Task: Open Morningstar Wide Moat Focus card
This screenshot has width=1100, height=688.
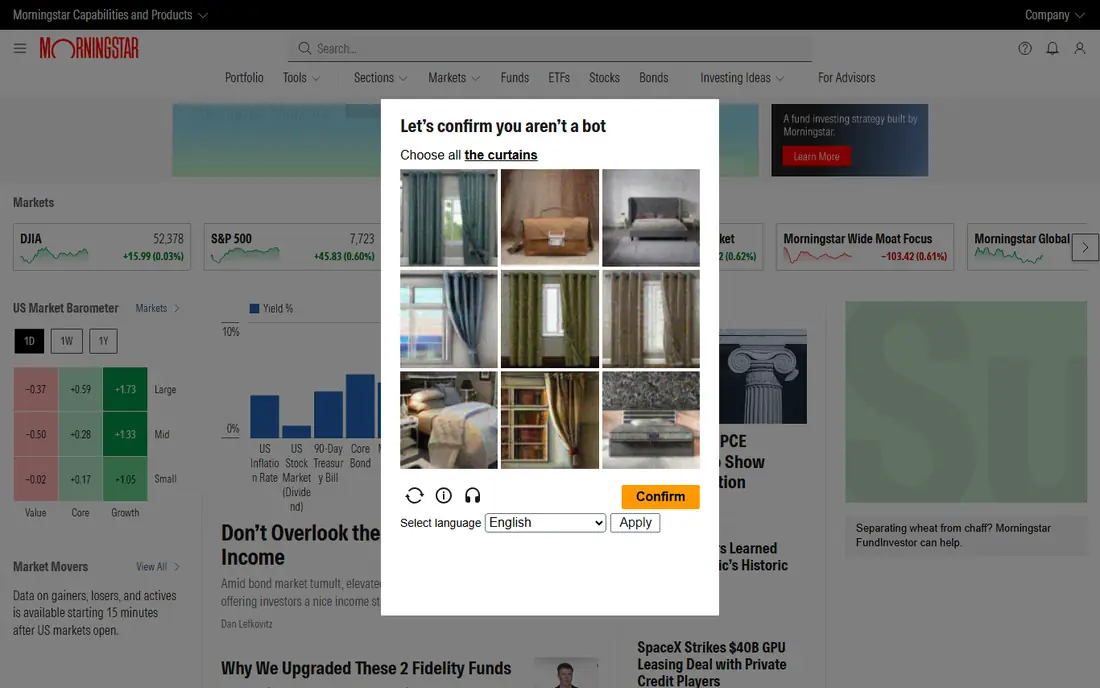Action: [865, 247]
